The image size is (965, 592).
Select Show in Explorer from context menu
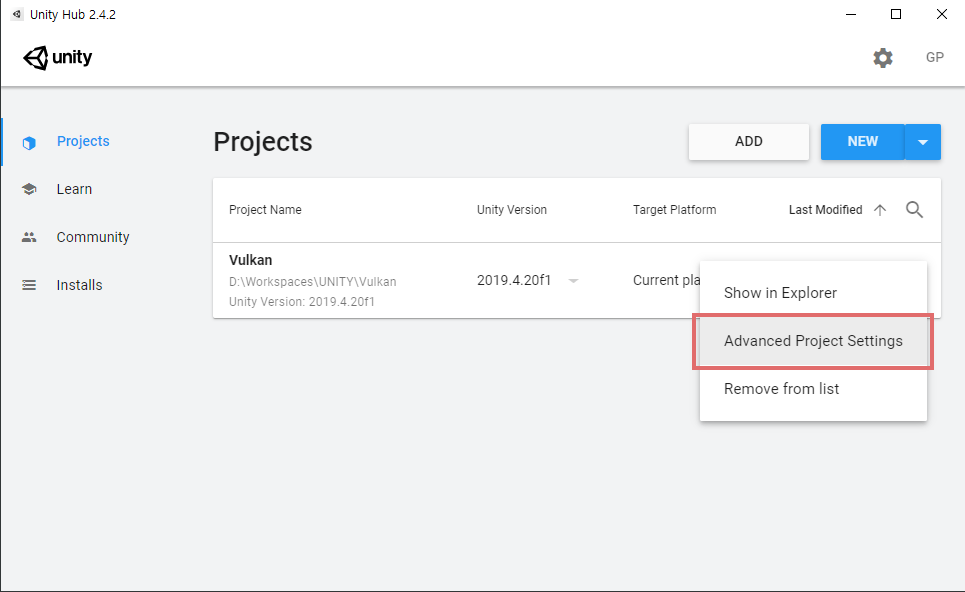pyautogui.click(x=813, y=293)
